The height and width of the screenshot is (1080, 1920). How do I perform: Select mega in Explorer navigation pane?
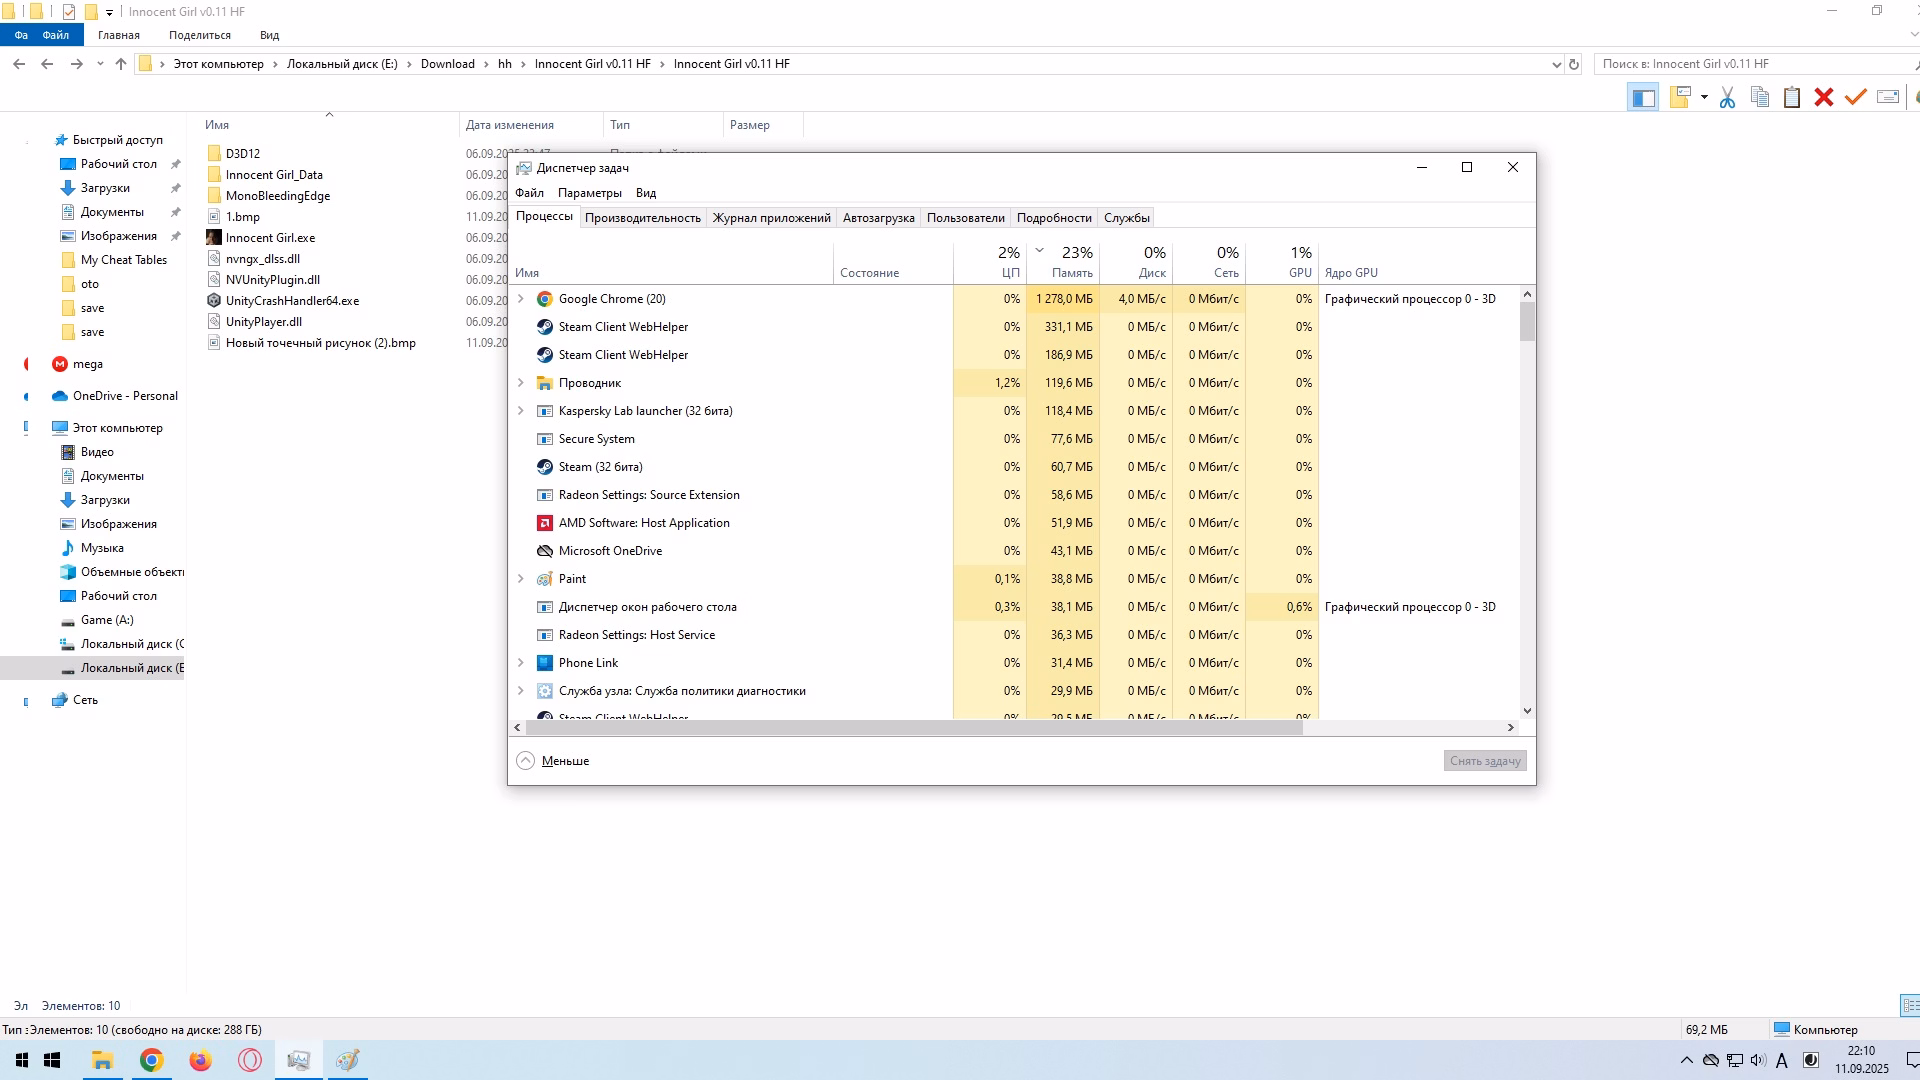tap(87, 364)
